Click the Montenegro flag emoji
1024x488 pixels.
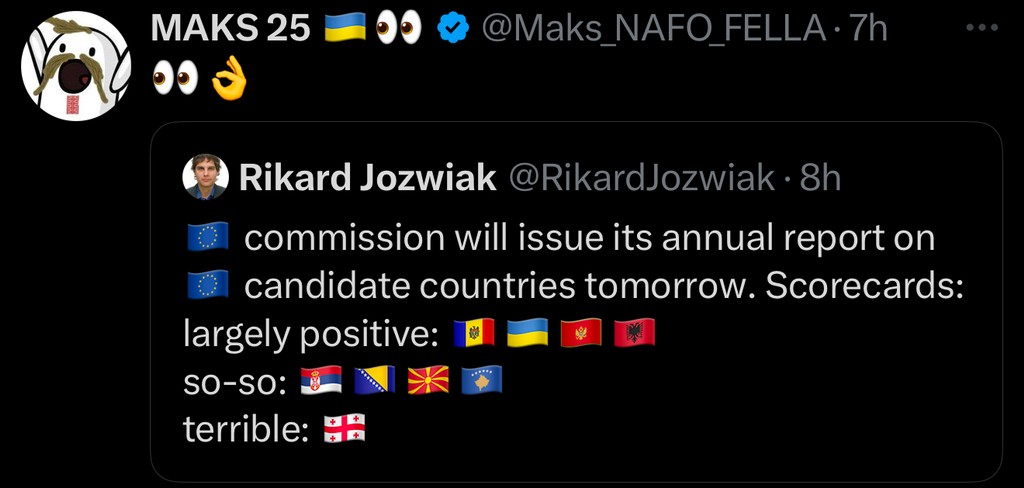pos(581,335)
